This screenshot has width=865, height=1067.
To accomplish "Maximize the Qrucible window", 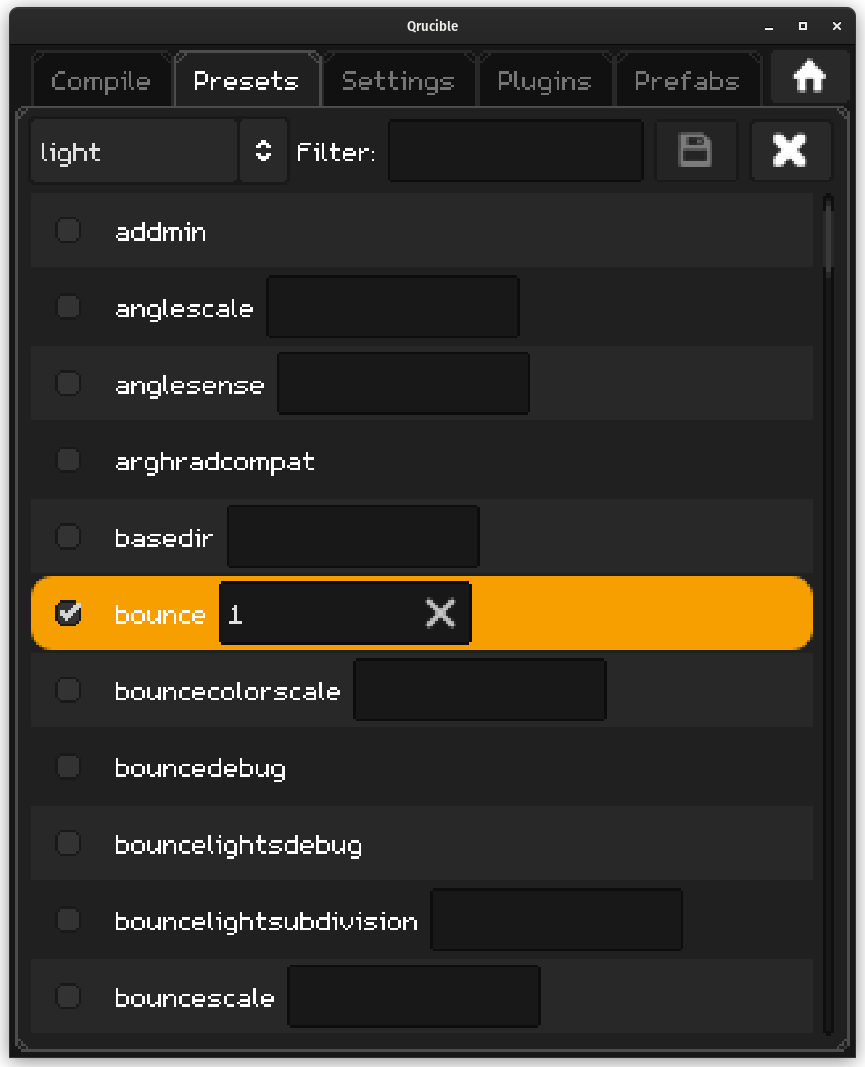I will pos(802,26).
